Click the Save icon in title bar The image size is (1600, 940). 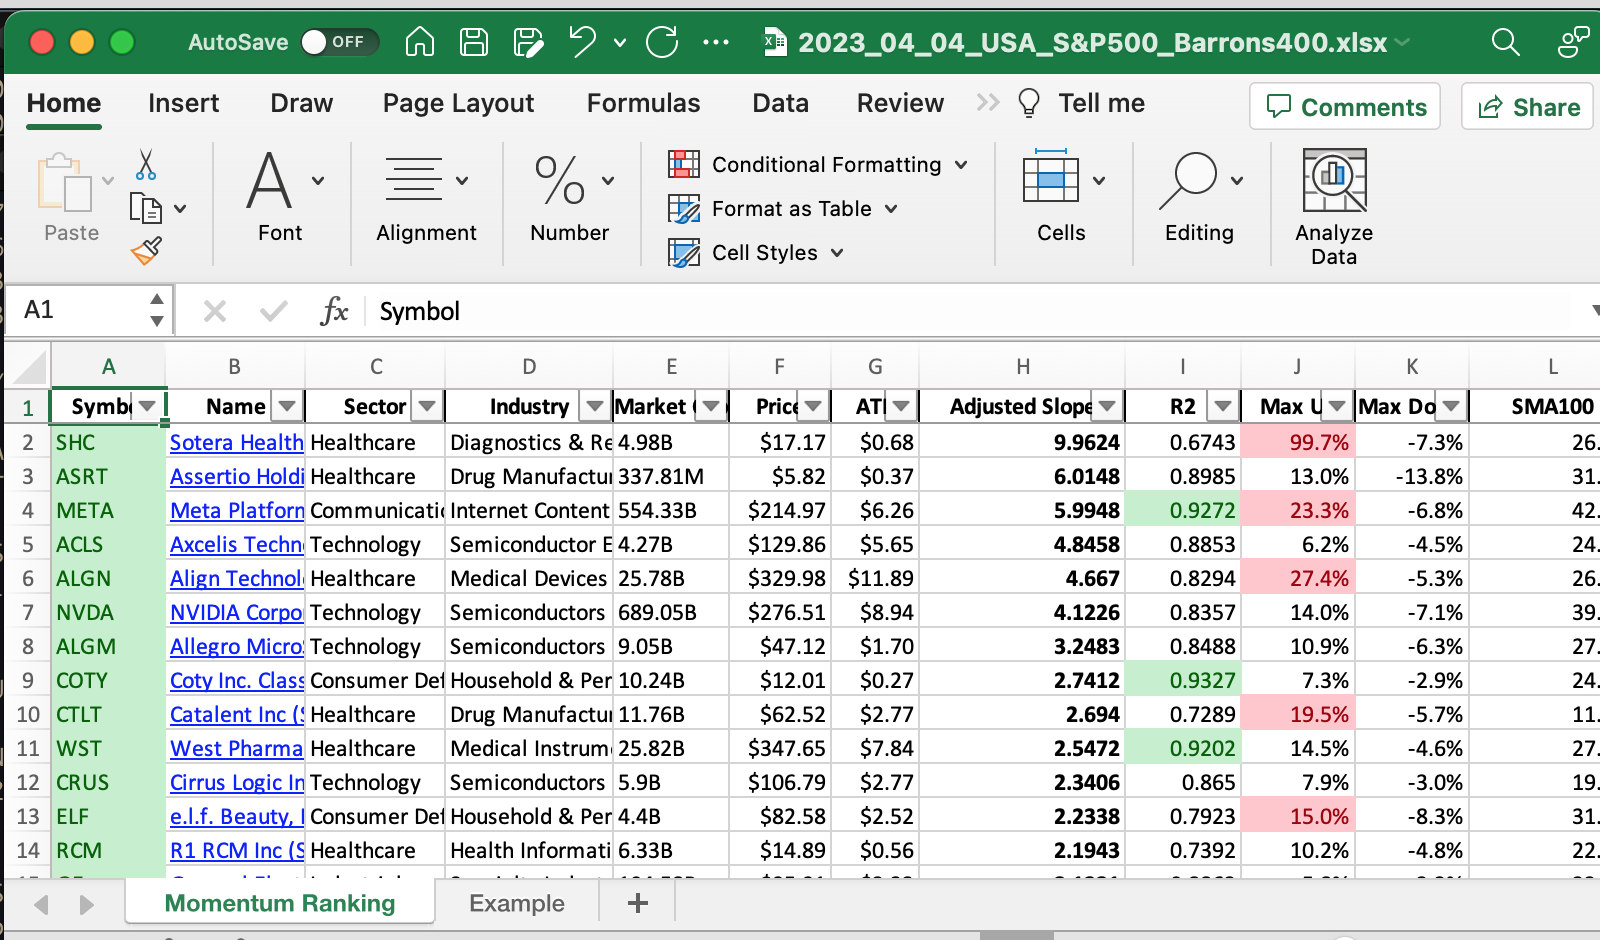[473, 42]
